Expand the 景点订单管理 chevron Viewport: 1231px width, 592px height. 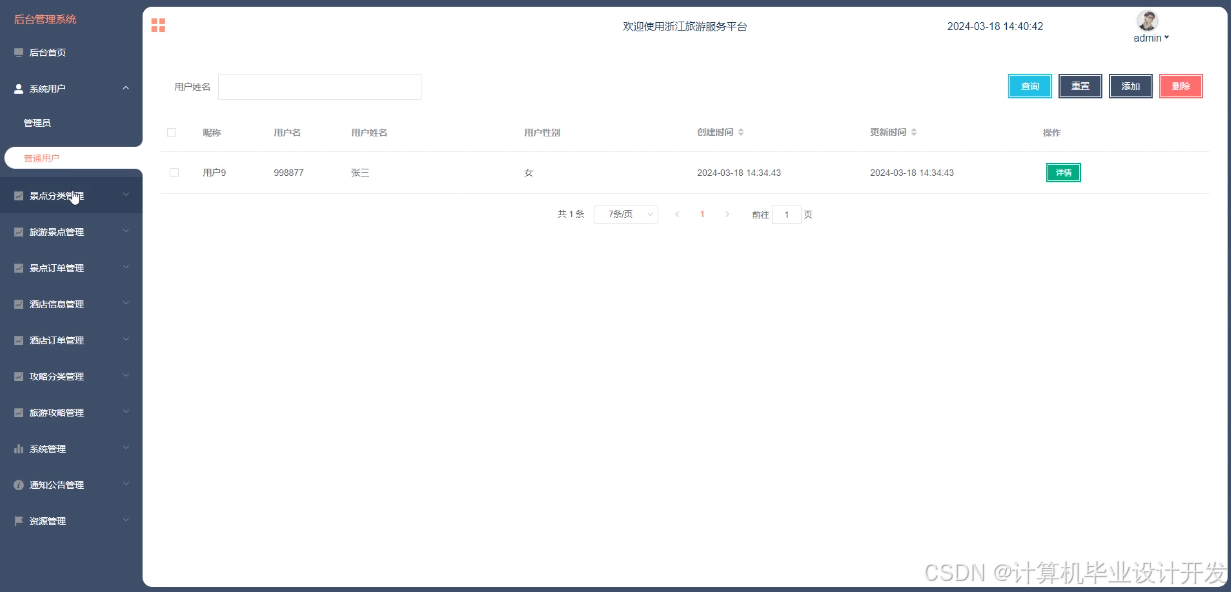(126, 267)
